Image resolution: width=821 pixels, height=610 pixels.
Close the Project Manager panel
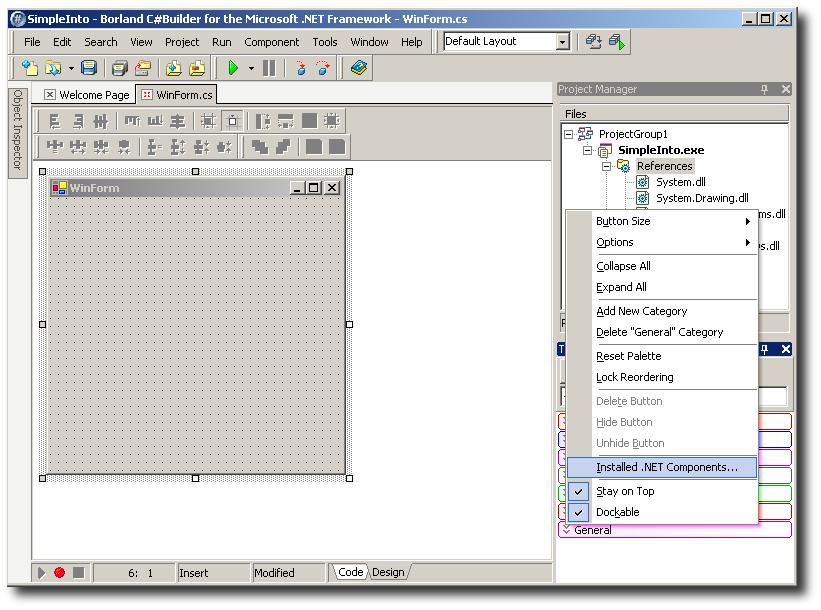pyautogui.click(x=785, y=89)
